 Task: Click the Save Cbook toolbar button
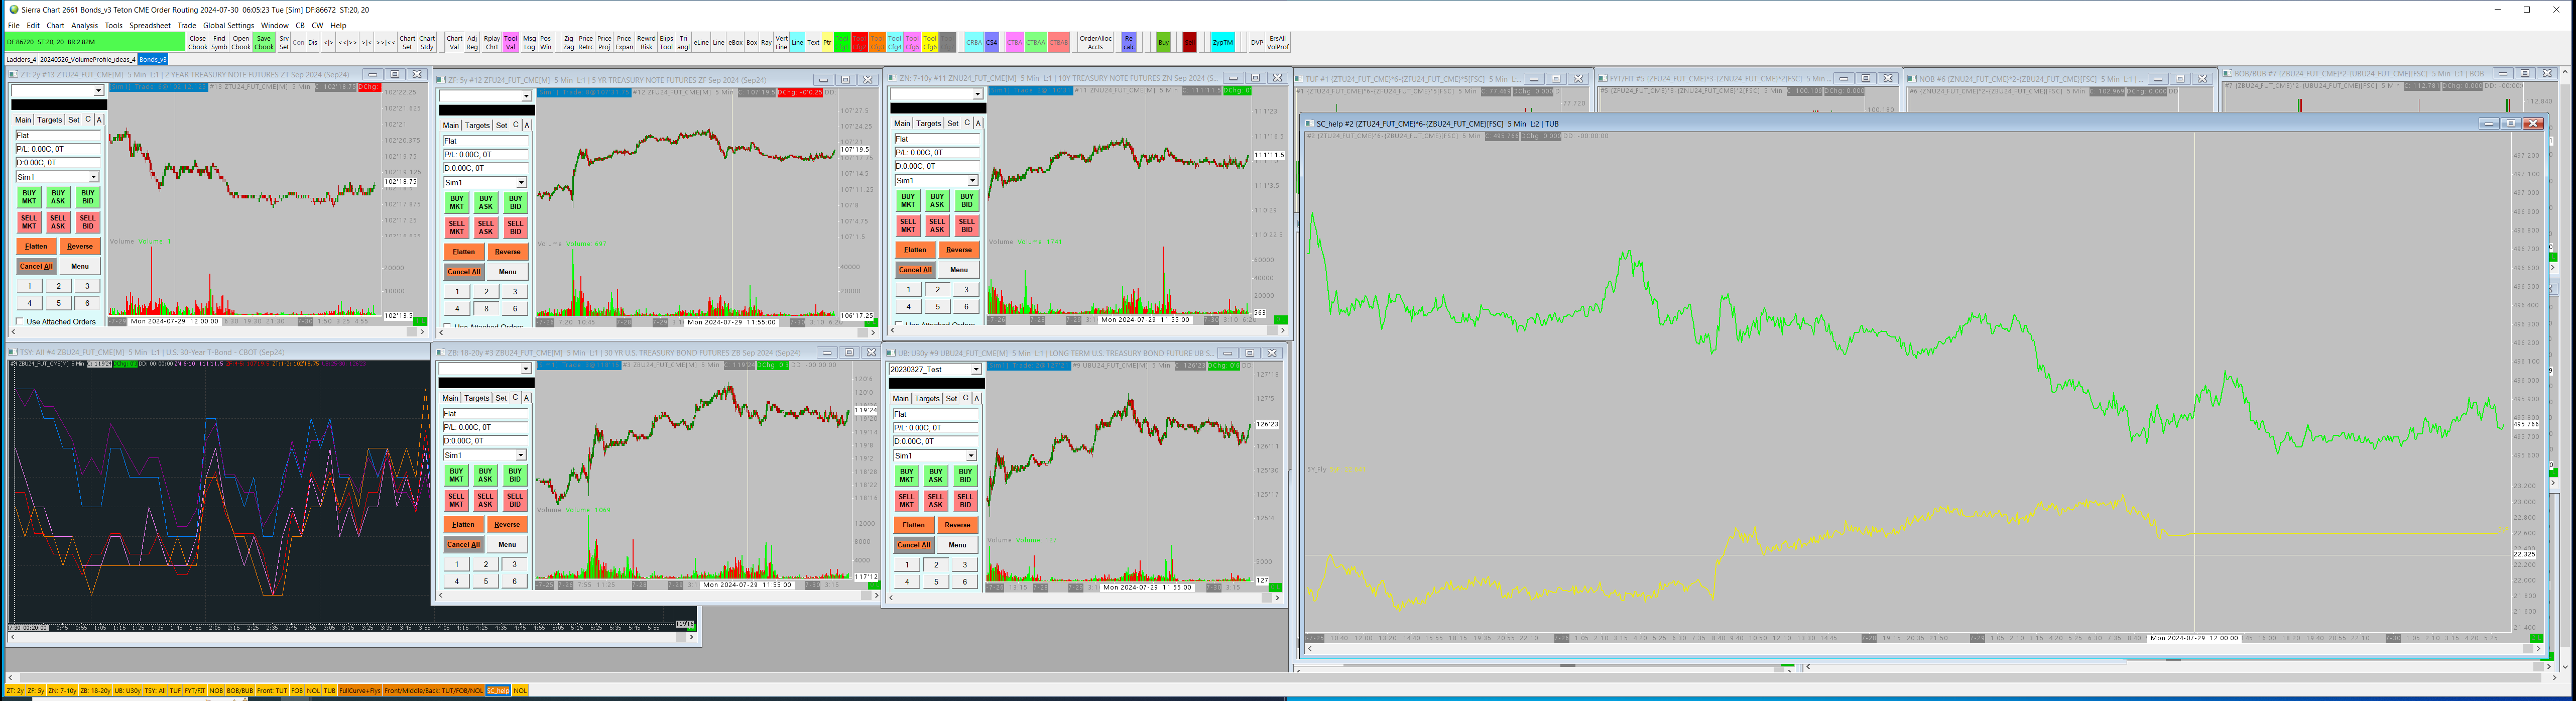point(264,42)
